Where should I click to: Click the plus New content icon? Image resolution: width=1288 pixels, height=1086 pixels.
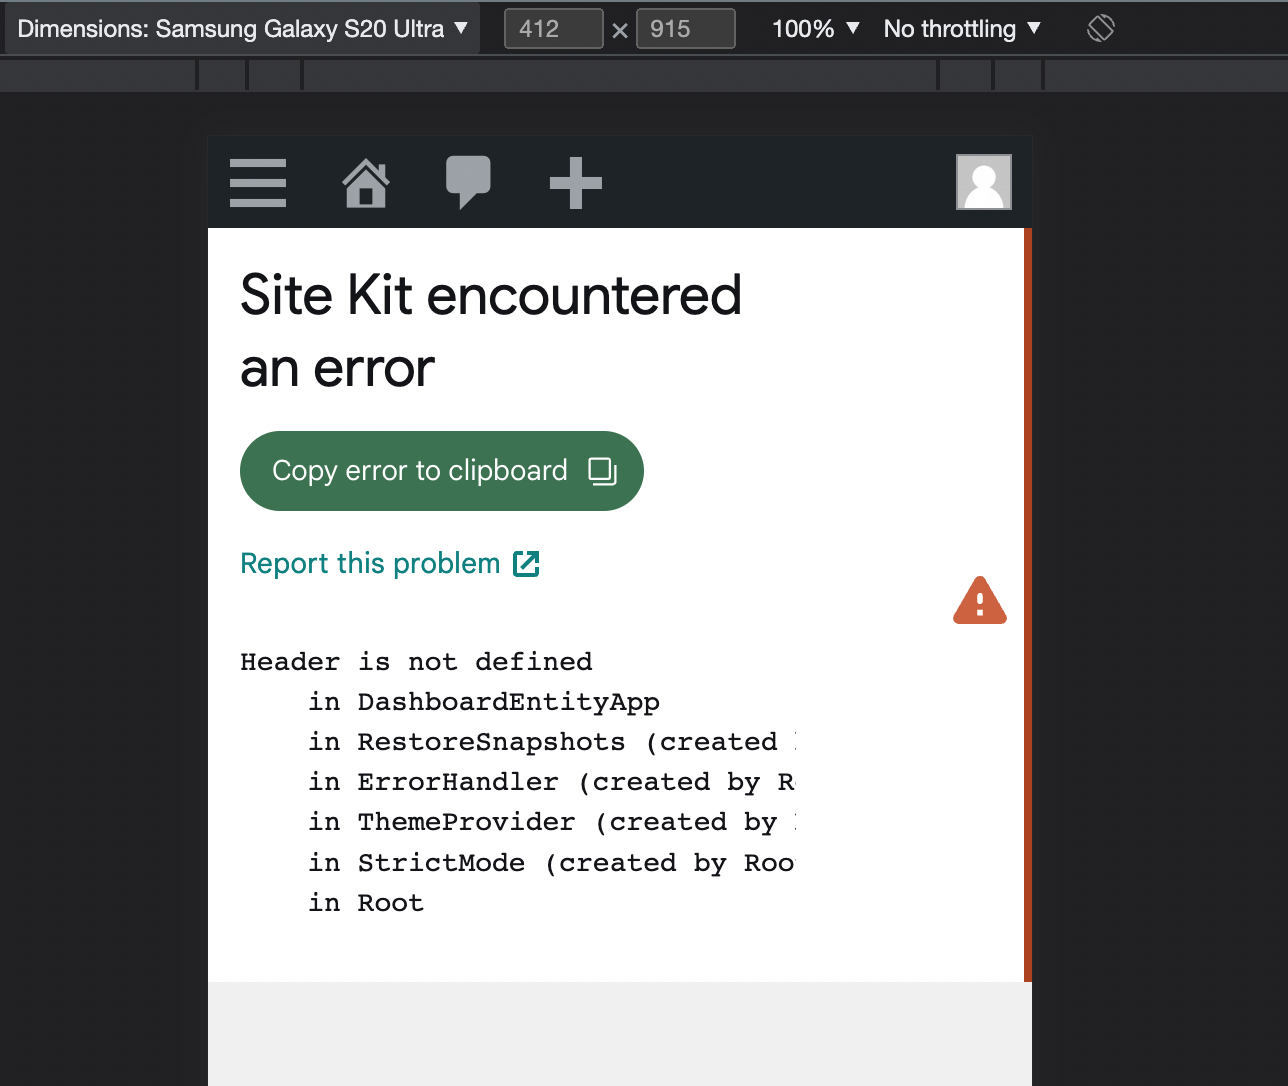(x=576, y=183)
